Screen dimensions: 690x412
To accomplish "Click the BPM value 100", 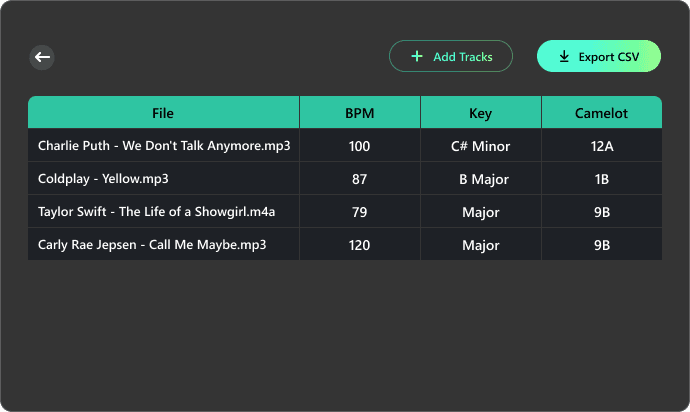I will click(360, 146).
